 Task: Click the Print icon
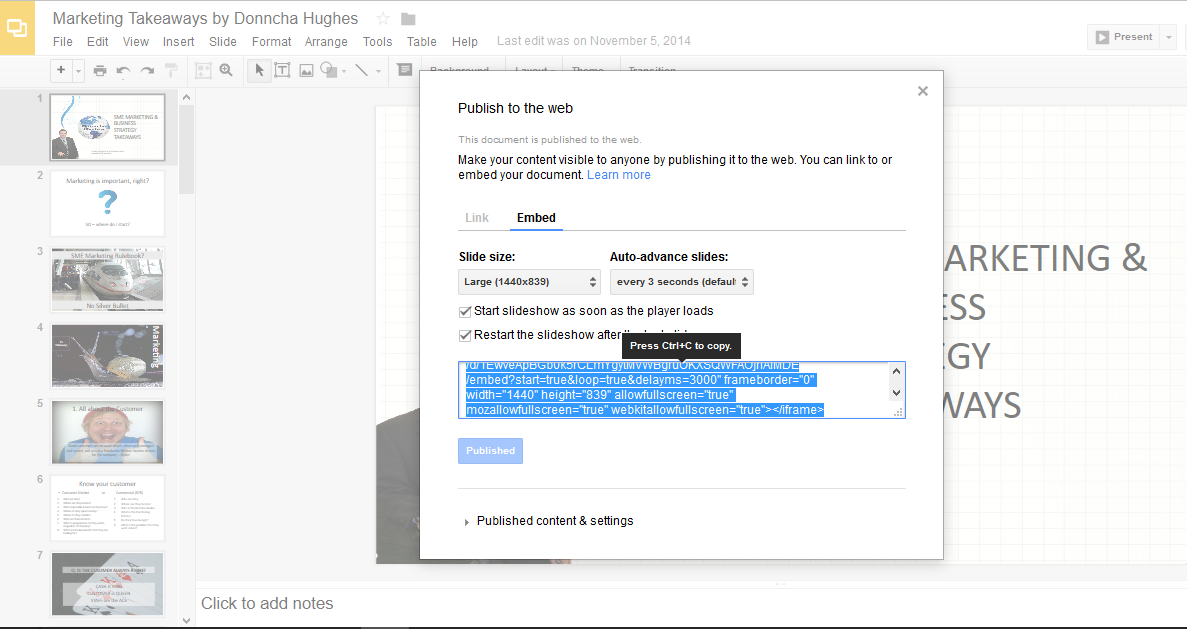point(100,70)
